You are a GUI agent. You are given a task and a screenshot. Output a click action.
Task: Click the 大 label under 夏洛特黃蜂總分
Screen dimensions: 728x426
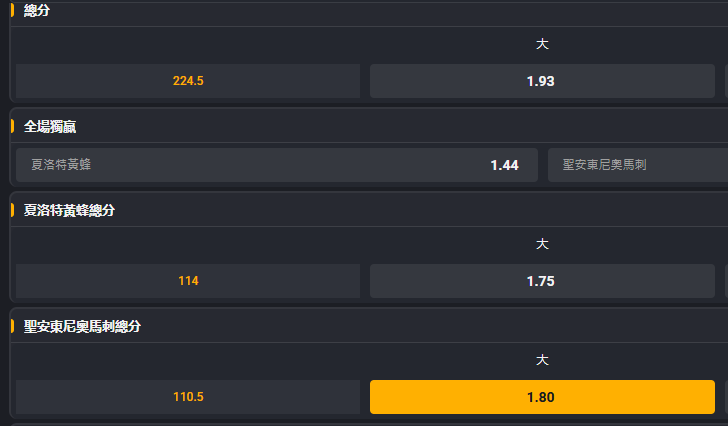coord(542,244)
